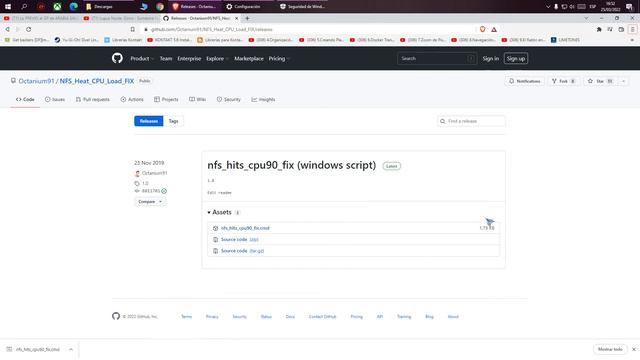
Task: Star the repository
Action: [600, 81]
